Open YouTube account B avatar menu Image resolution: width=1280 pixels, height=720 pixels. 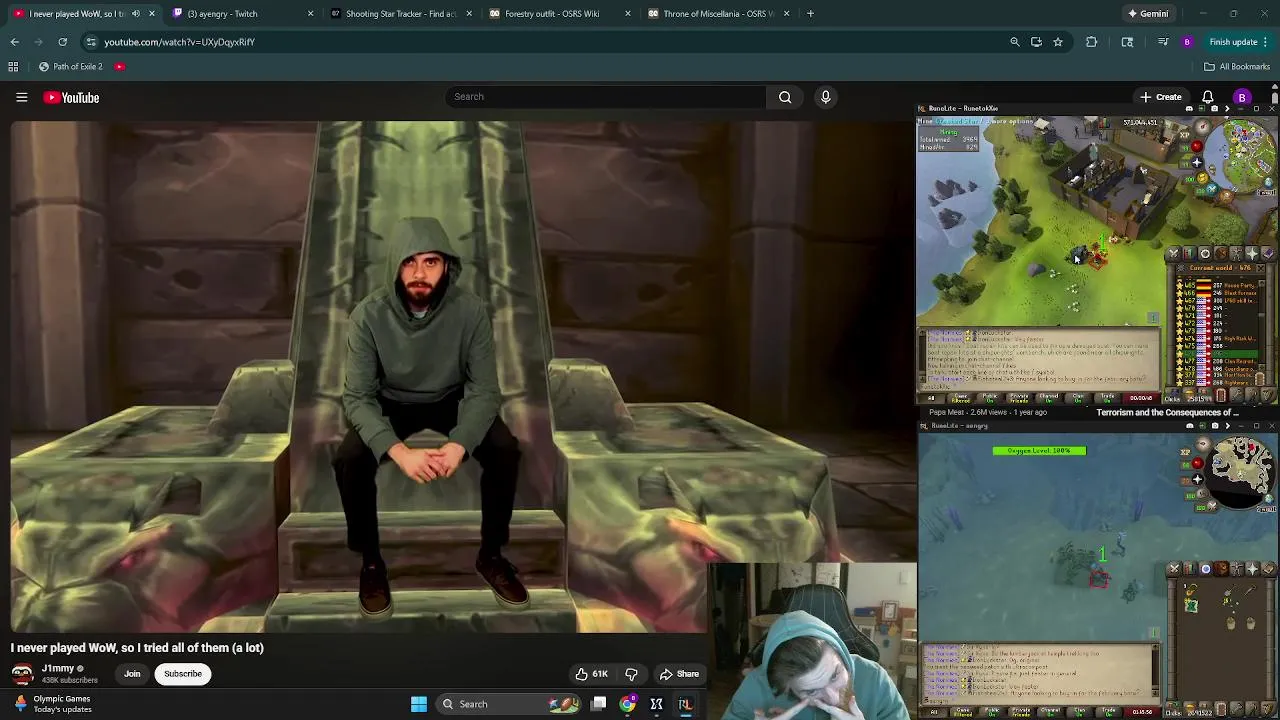(1242, 97)
